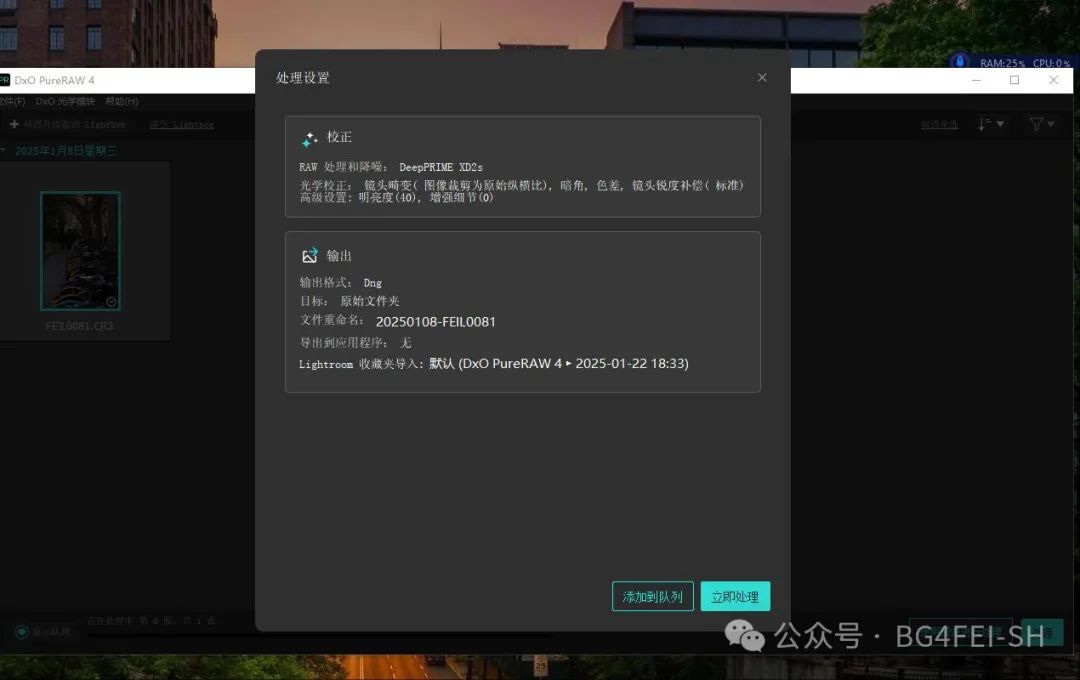The width and height of the screenshot is (1080, 680).
Task: Maximize the DxO PureRAW 4 window
Action: pyautogui.click(x=1015, y=80)
